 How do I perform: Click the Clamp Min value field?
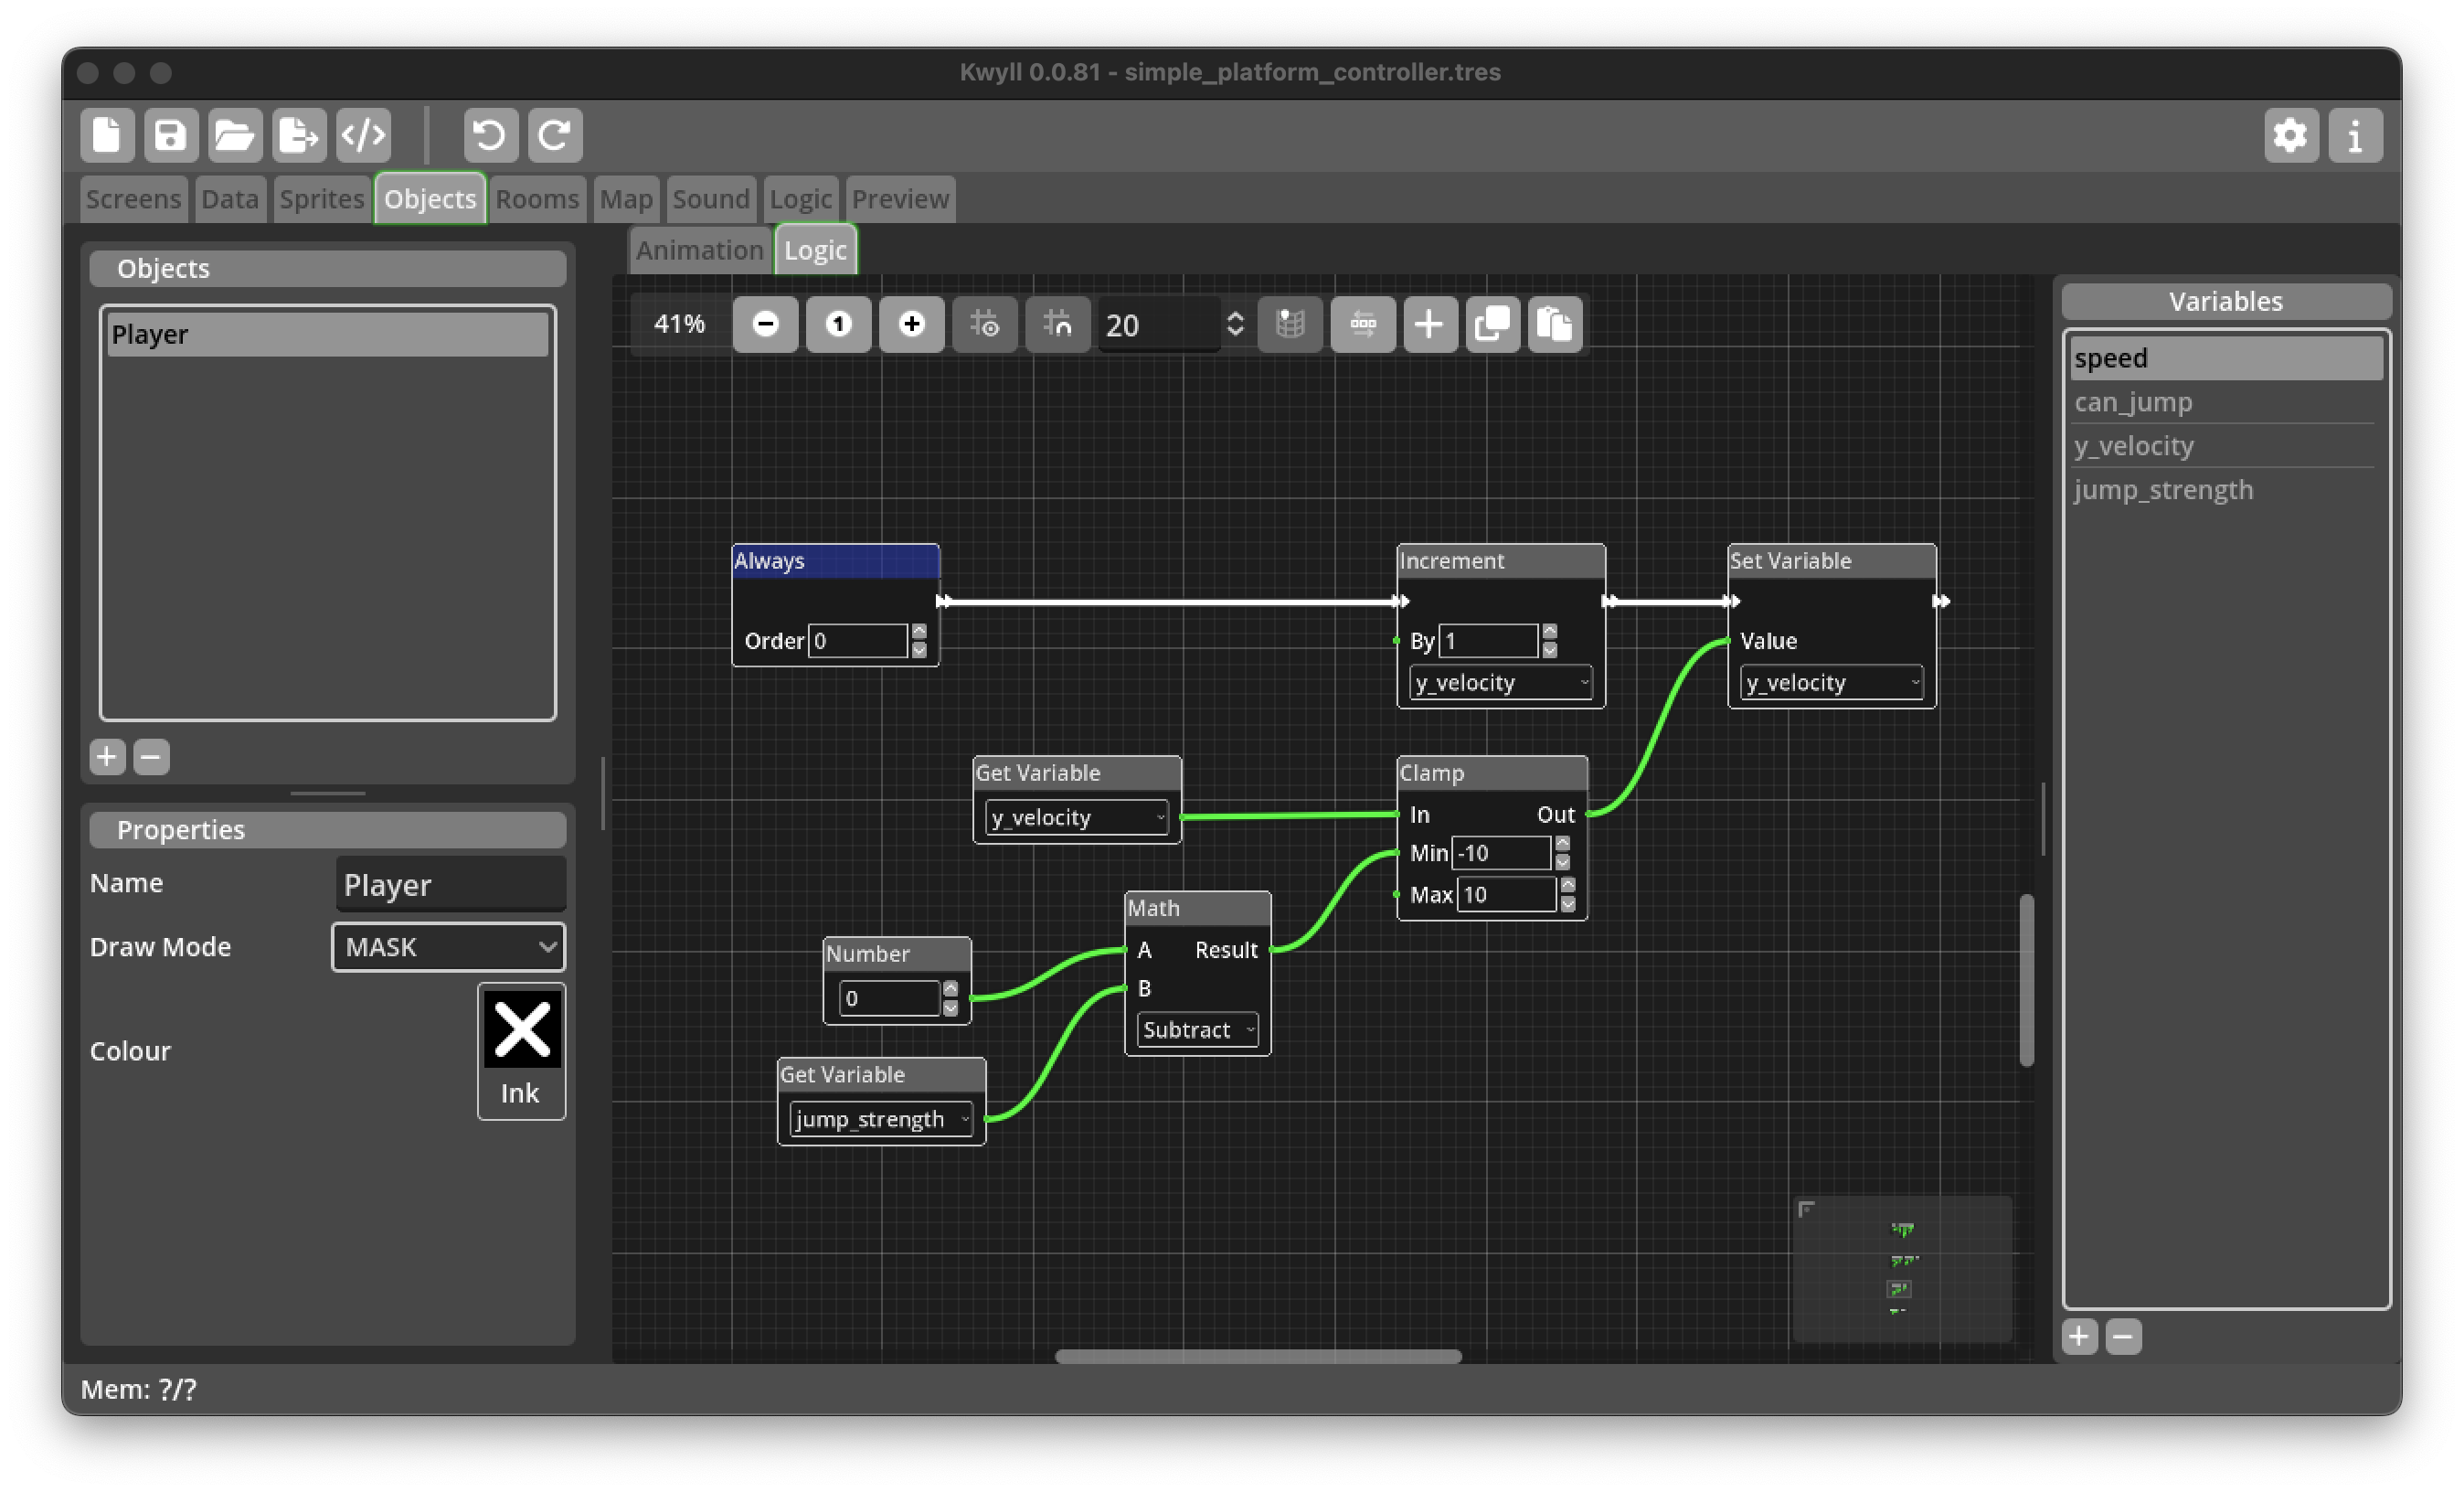click(1500, 853)
